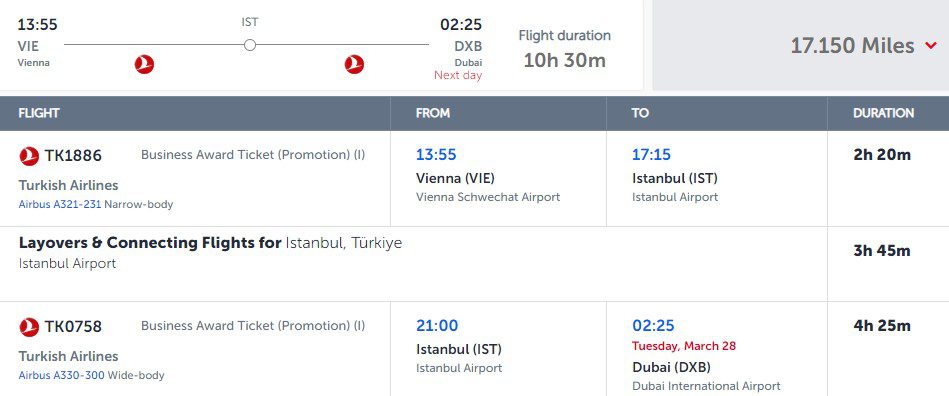Screen dimensions: 949x396
Task: Open Airbus A321-231 aircraft details link
Action: coord(60,205)
